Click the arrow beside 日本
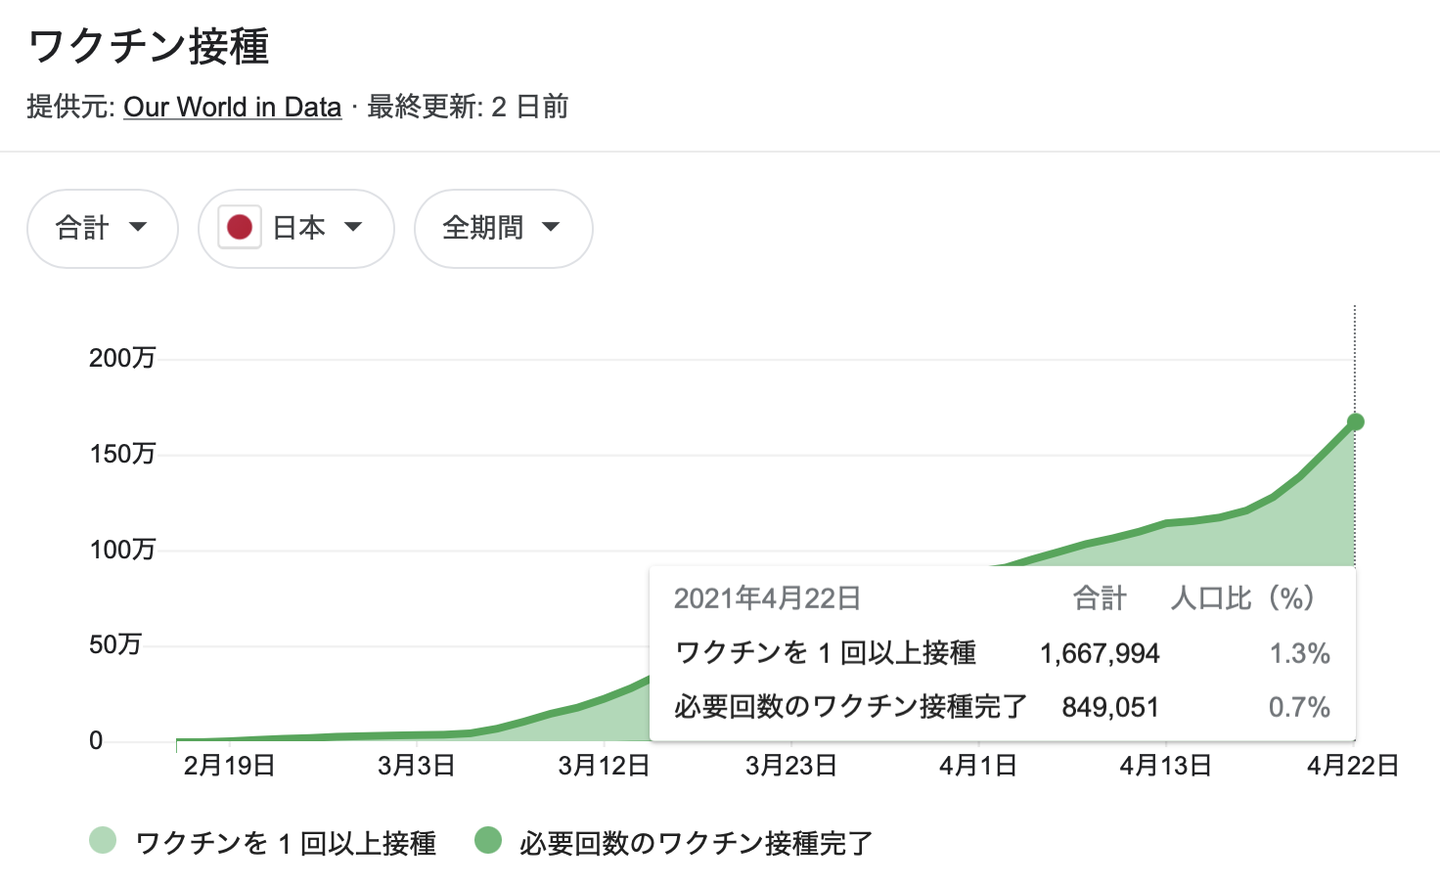Screen dimensions: 1440x884 point(353,228)
